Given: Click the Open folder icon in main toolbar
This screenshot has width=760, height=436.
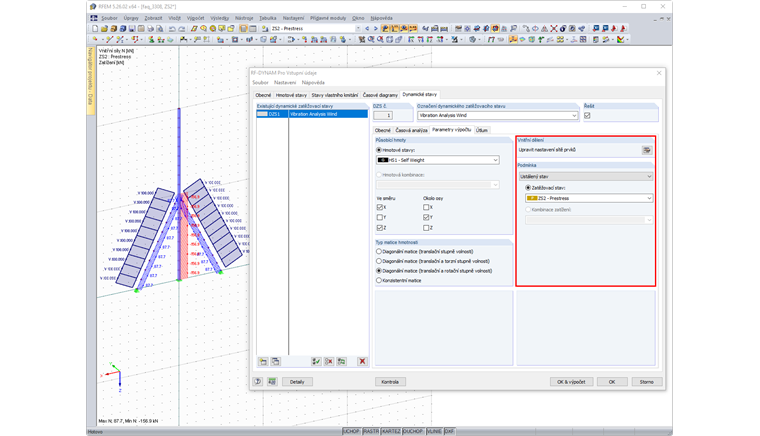Looking at the screenshot, I should point(104,29).
